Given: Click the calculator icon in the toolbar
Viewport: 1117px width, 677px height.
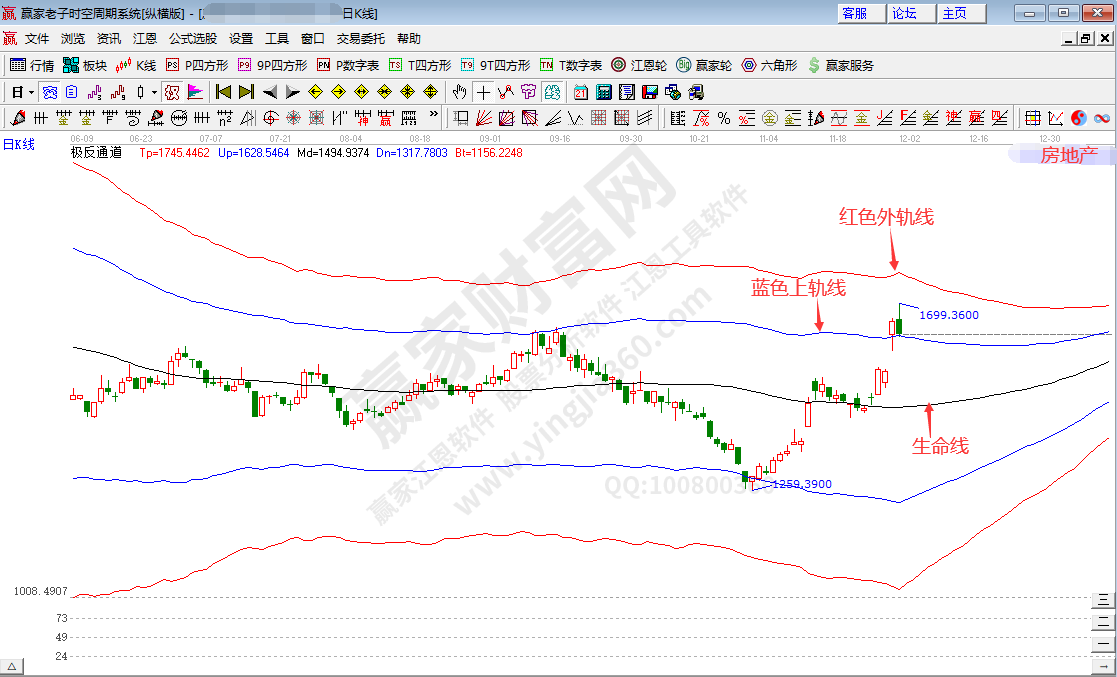Looking at the screenshot, I should click(604, 92).
